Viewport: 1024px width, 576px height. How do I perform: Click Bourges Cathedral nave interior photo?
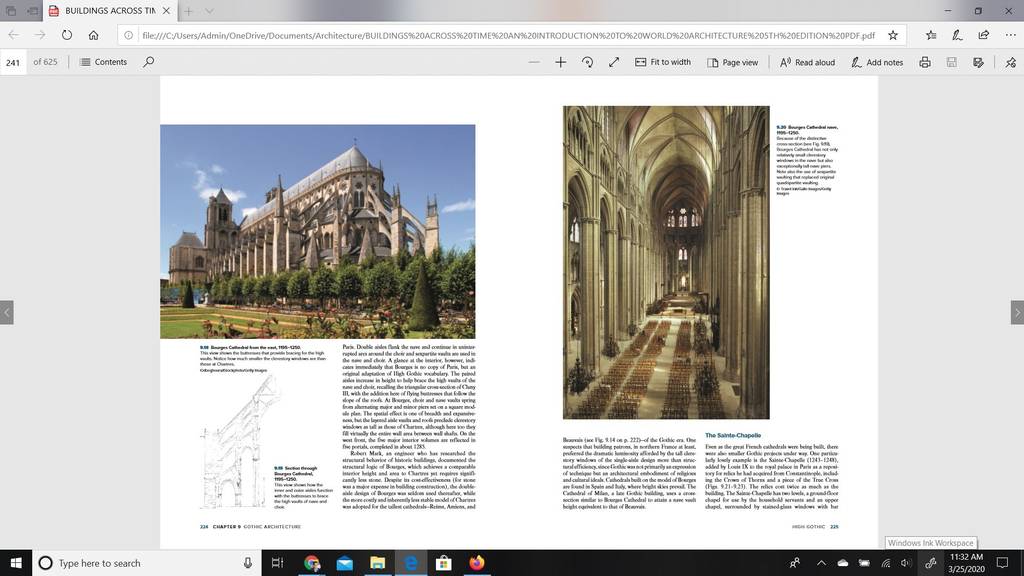click(x=666, y=262)
